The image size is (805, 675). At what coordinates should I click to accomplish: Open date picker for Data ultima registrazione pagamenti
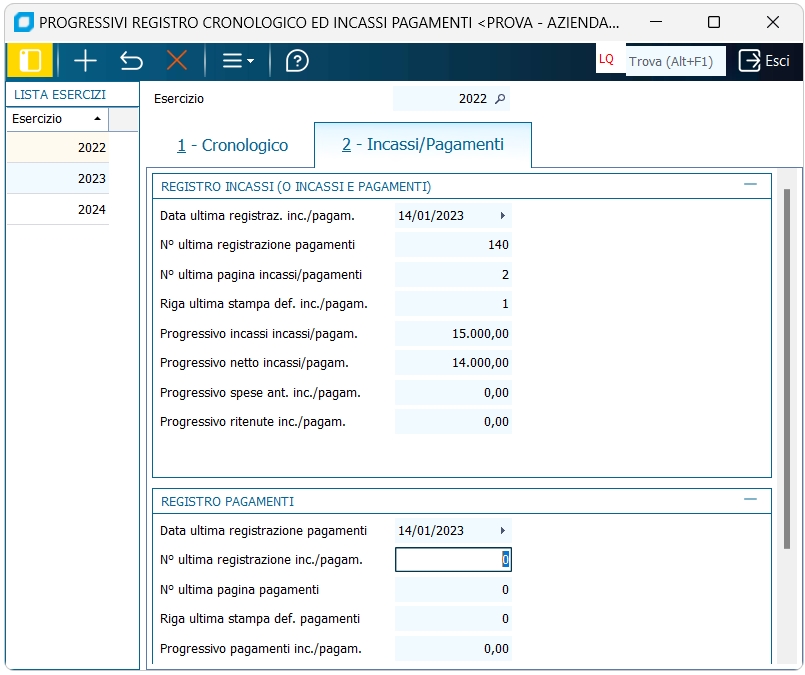(502, 531)
